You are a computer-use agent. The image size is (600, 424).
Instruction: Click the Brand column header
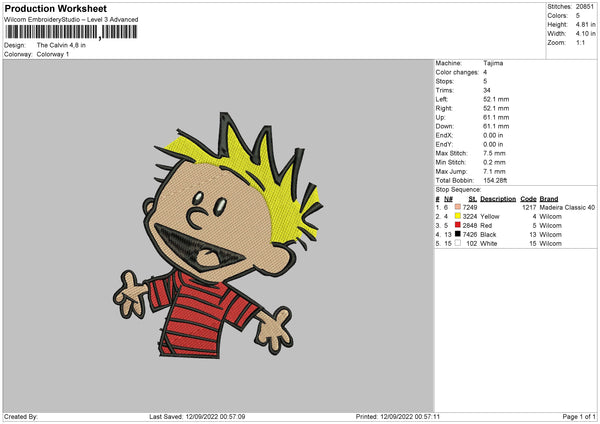[x=549, y=199]
